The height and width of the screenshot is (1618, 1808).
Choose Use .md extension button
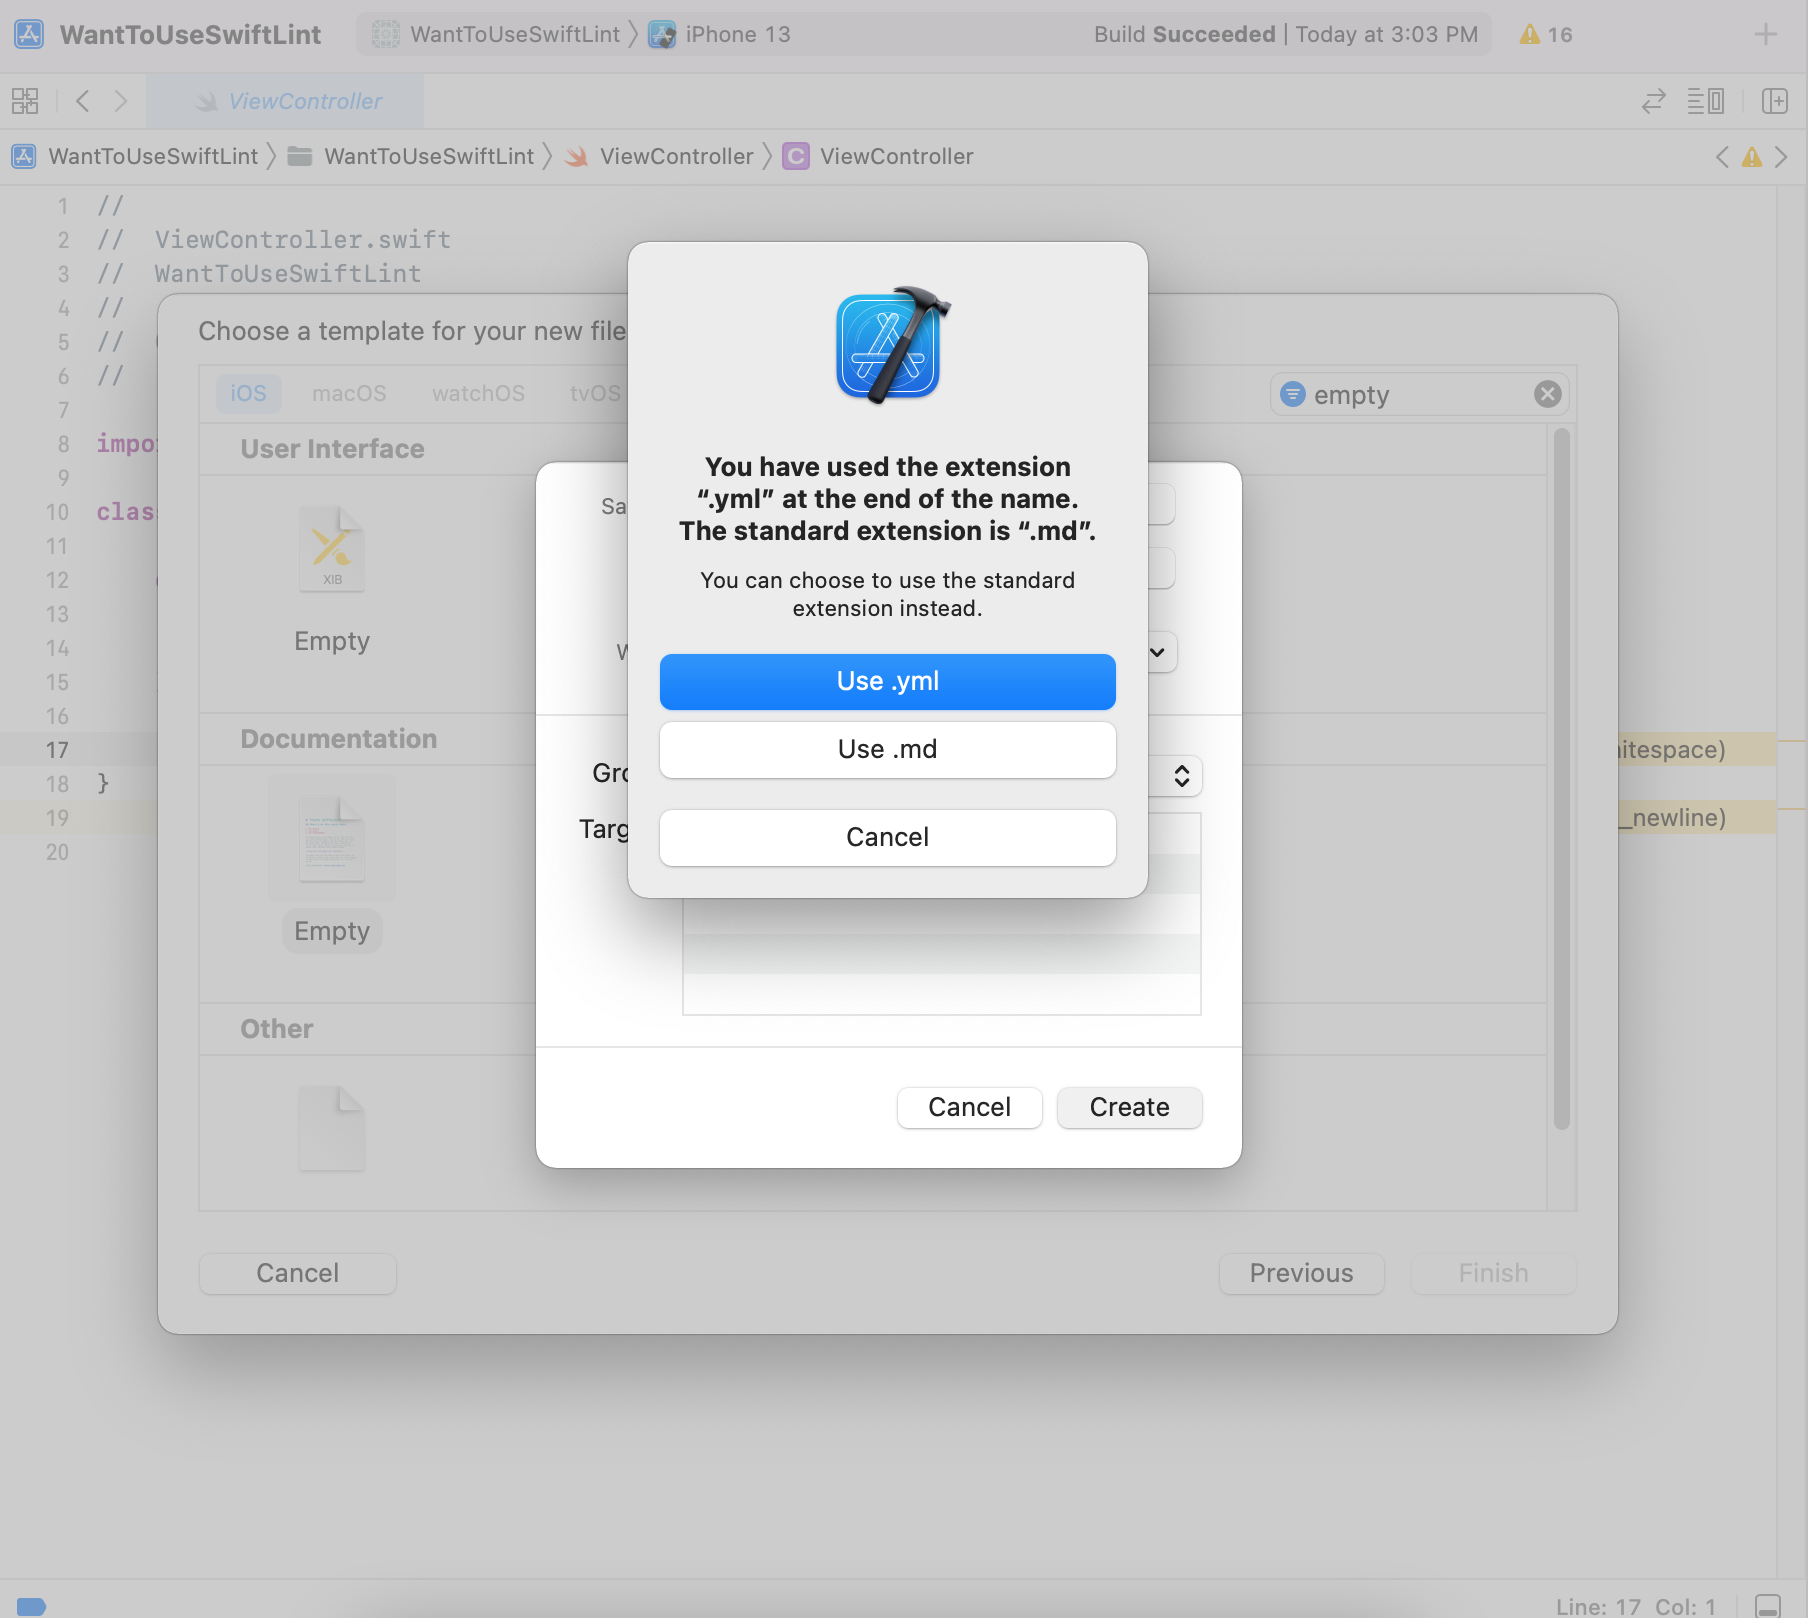point(887,749)
